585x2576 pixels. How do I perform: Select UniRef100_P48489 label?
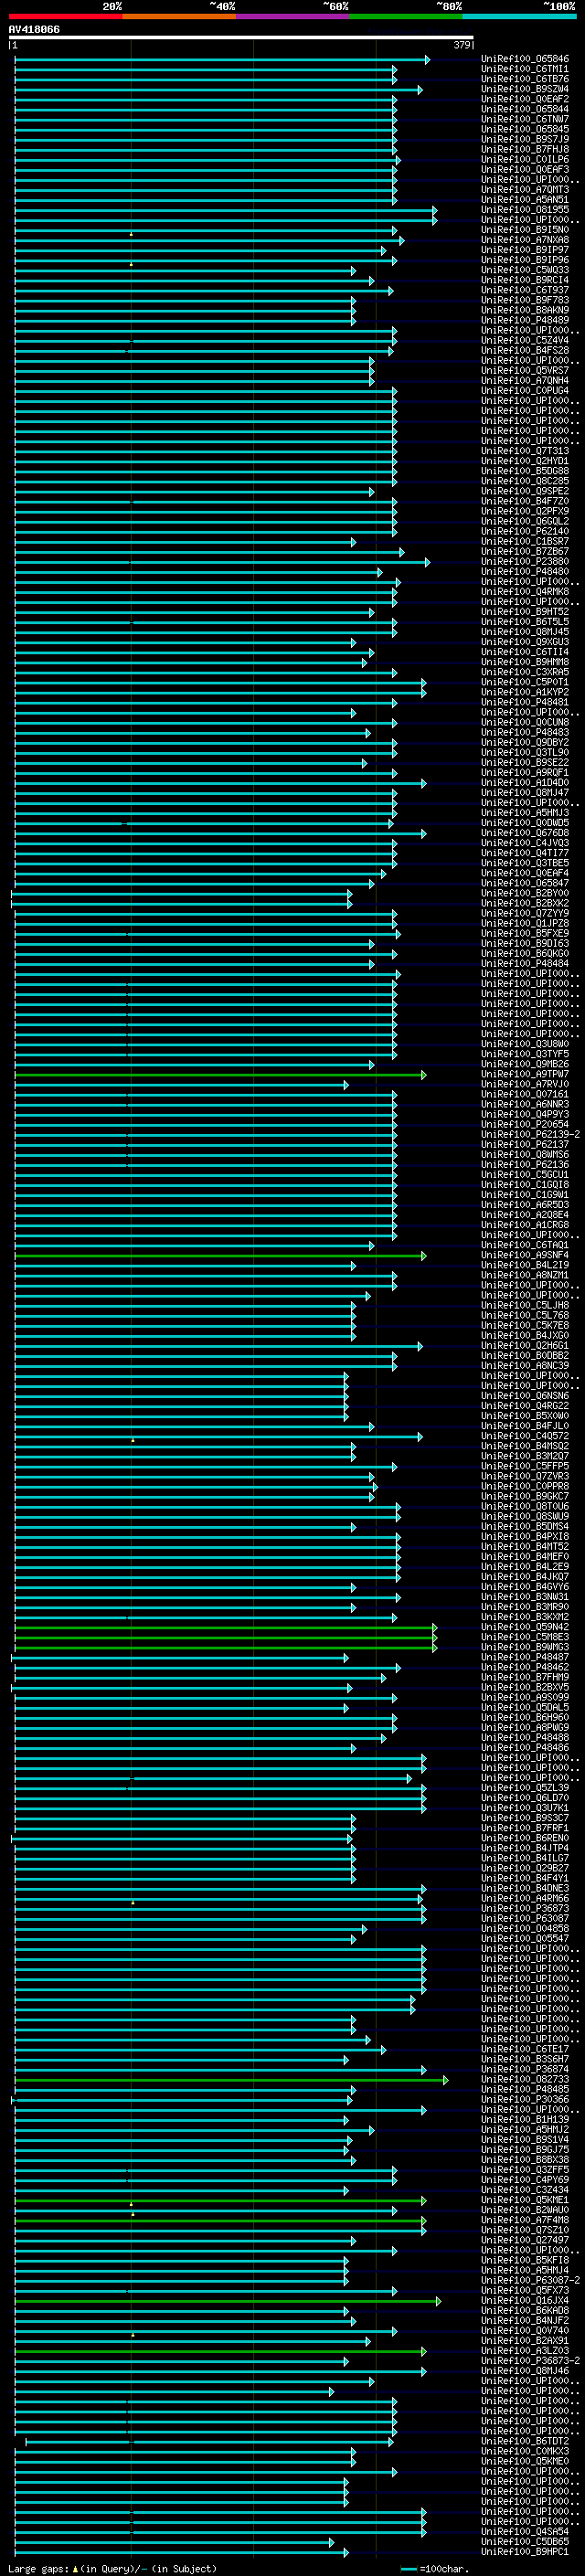pos(525,320)
